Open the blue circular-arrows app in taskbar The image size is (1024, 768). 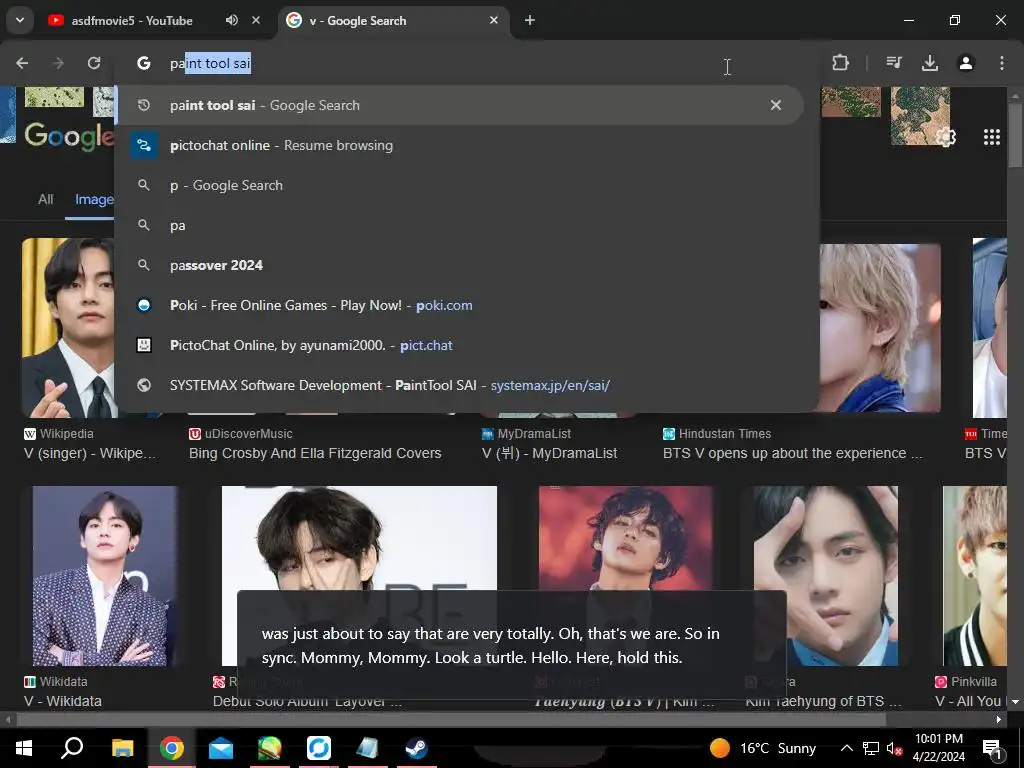[x=319, y=748]
